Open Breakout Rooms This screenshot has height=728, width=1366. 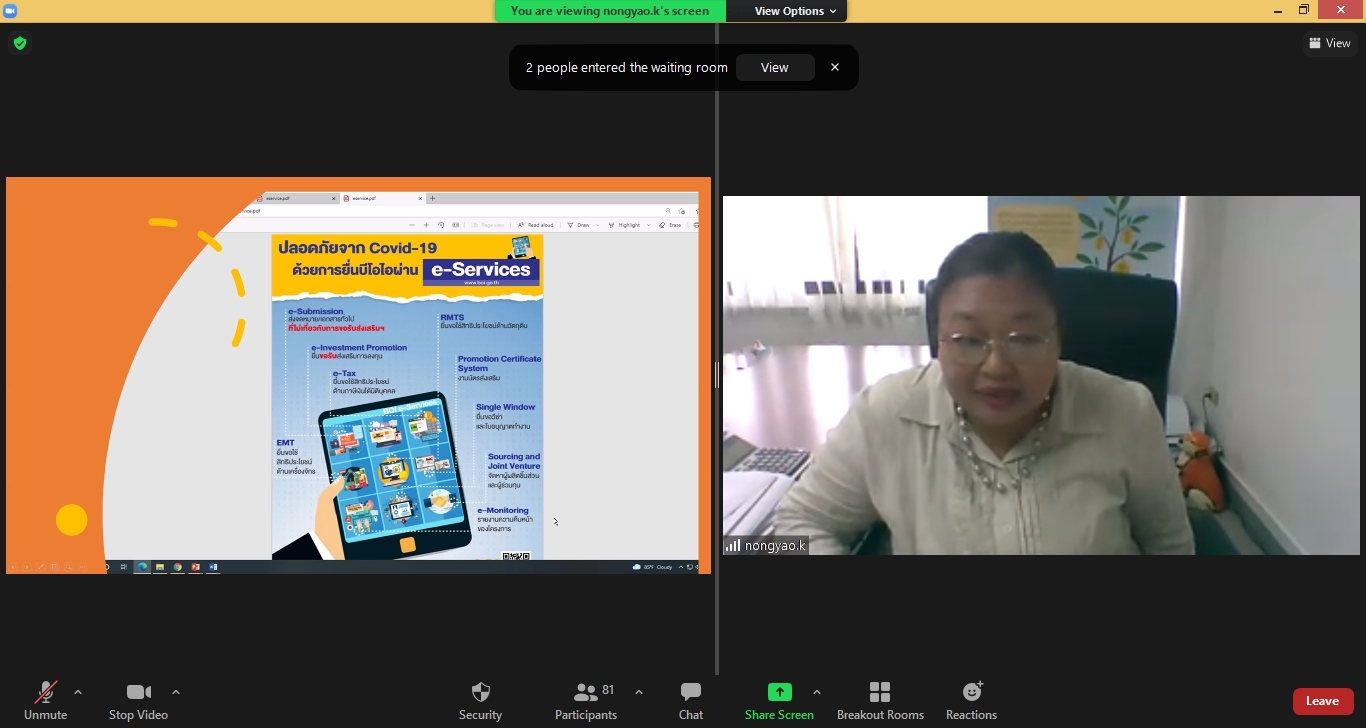pos(880,700)
